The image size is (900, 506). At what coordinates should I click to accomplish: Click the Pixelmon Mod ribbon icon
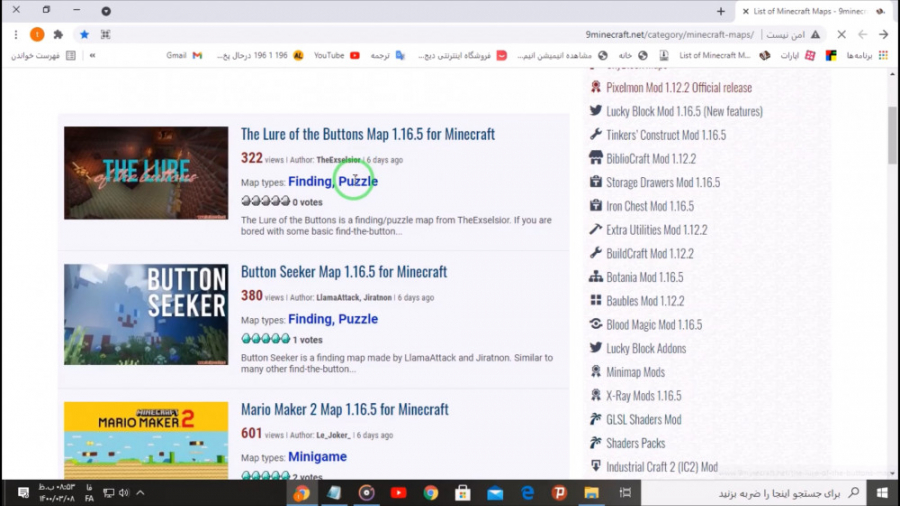coord(595,87)
